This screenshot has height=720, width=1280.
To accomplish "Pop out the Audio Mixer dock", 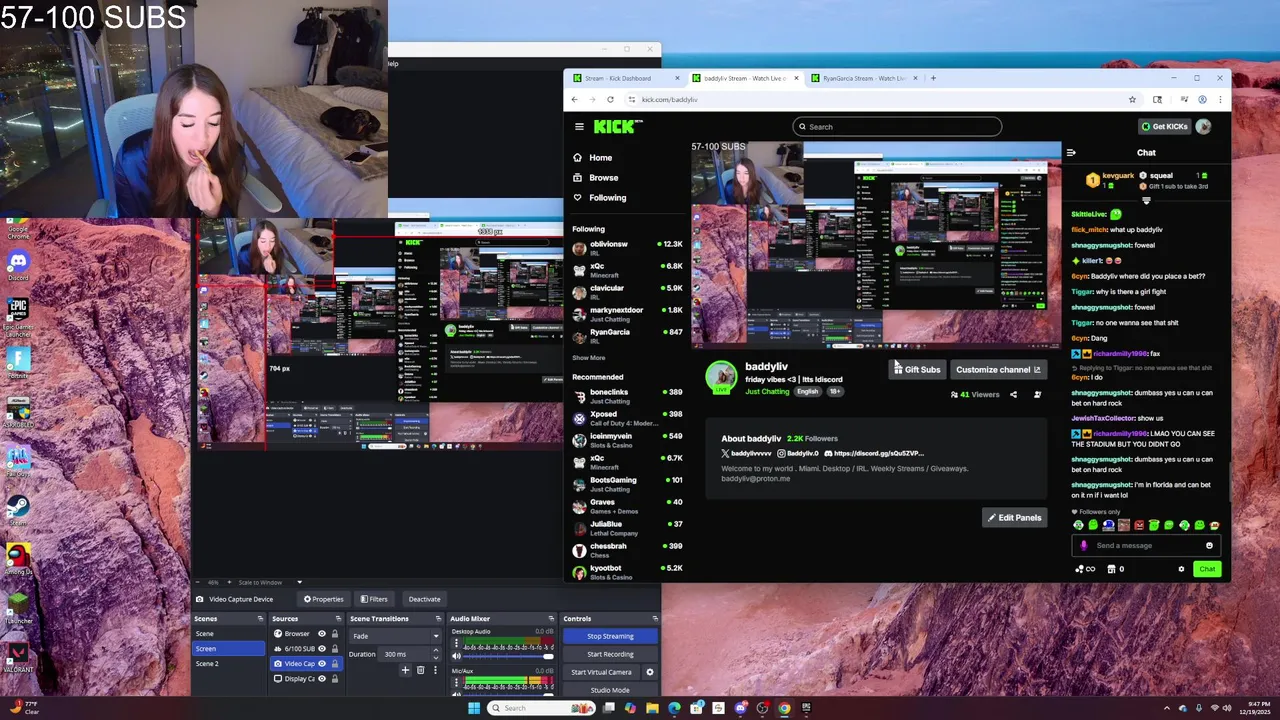I will click(551, 619).
